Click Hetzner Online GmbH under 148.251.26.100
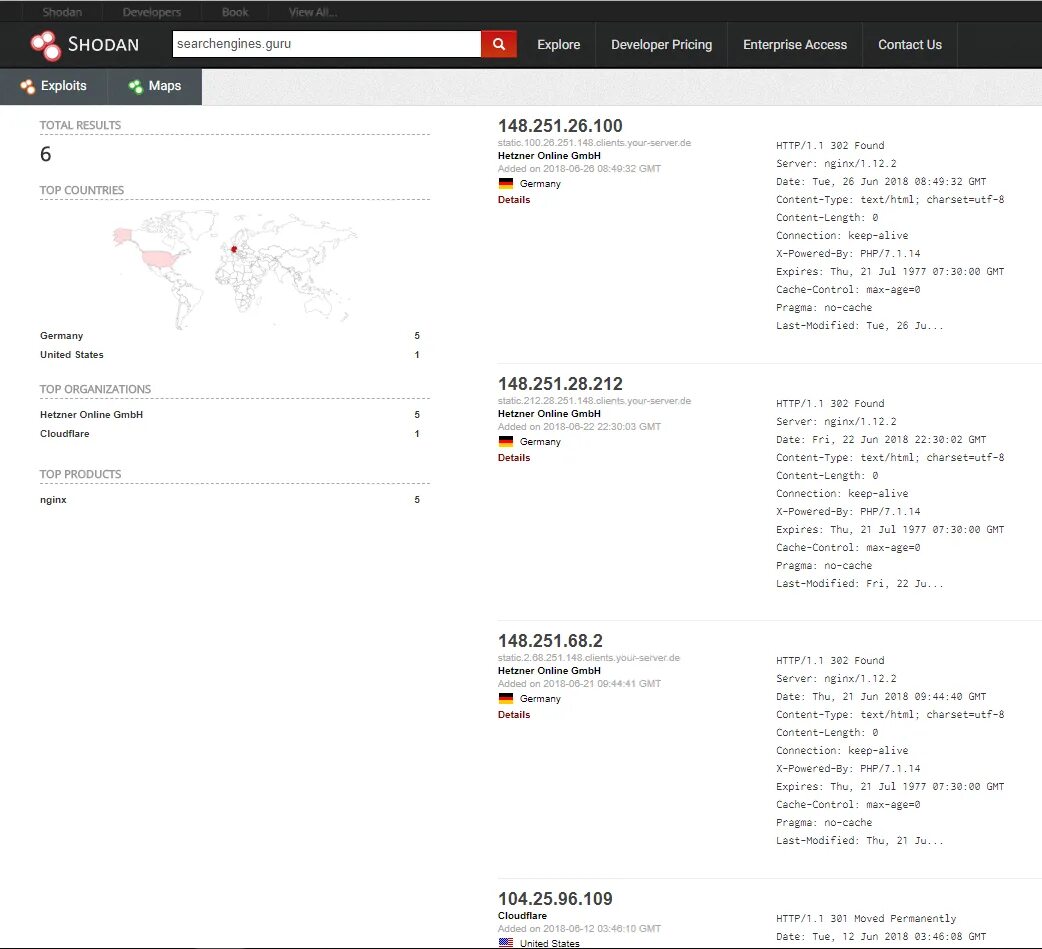1042x949 pixels. point(549,156)
